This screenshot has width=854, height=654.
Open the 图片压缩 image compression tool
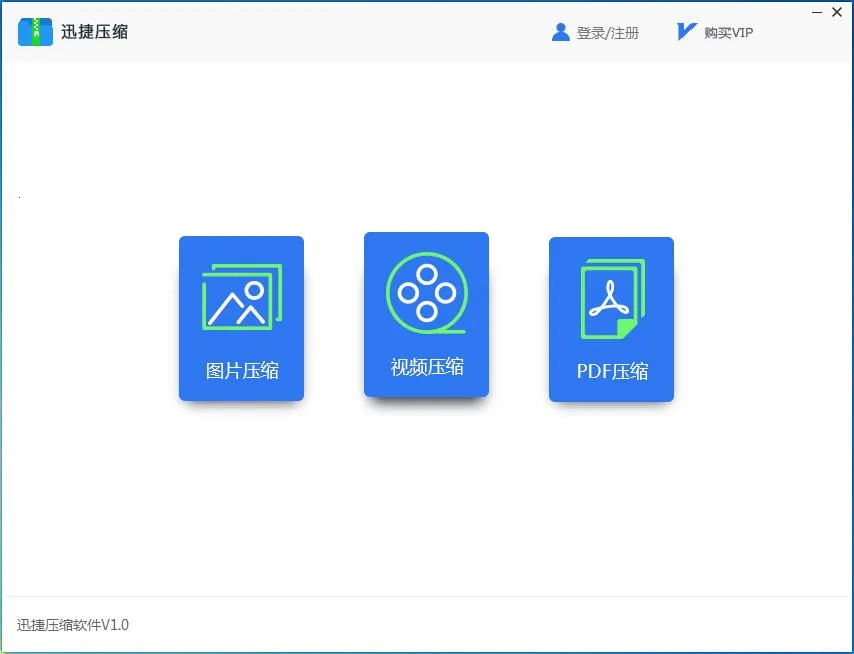241,318
